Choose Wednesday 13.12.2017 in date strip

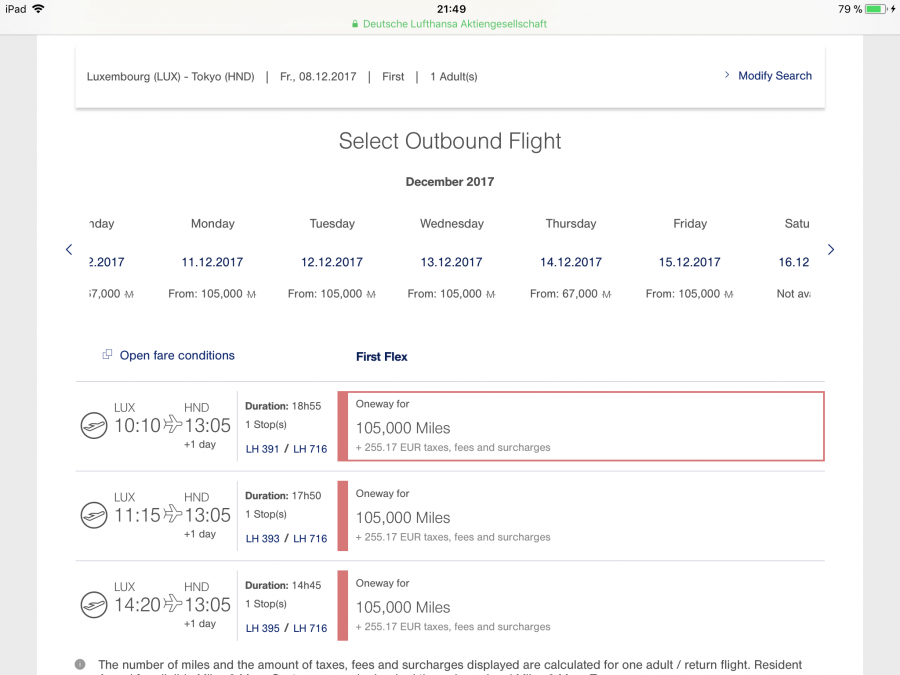tap(451, 260)
